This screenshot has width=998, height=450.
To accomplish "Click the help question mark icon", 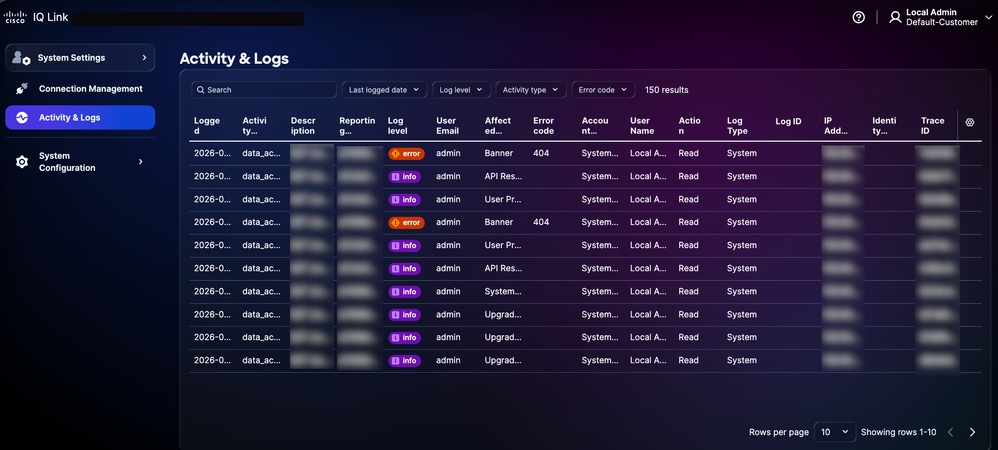I will click(x=859, y=17).
